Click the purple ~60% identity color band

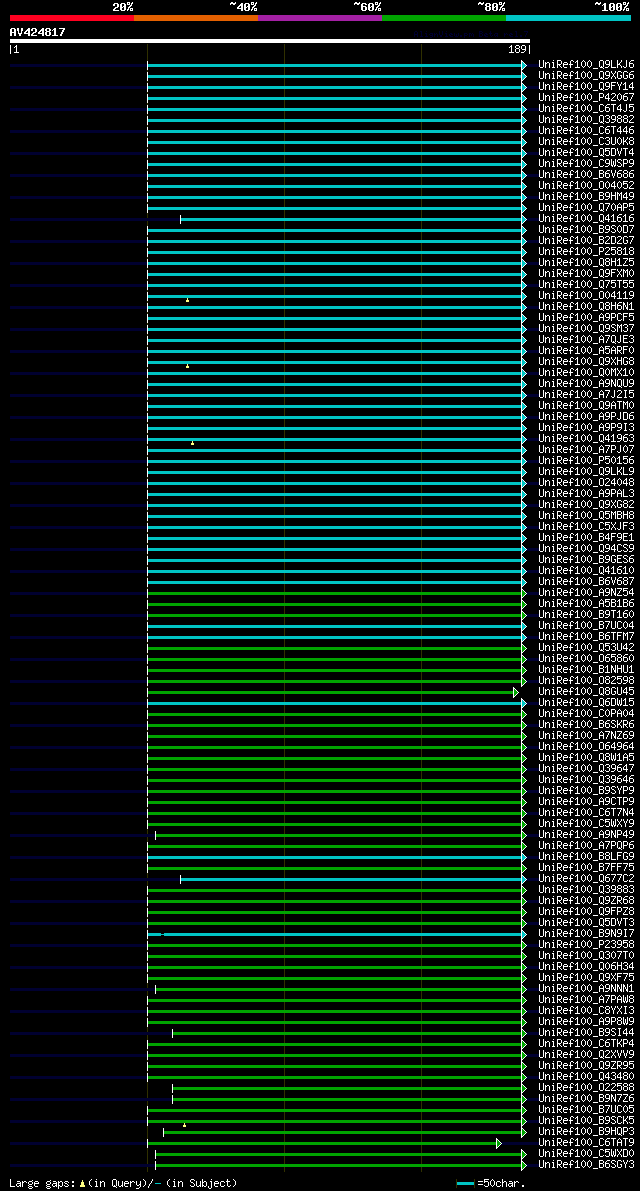[x=320, y=17]
